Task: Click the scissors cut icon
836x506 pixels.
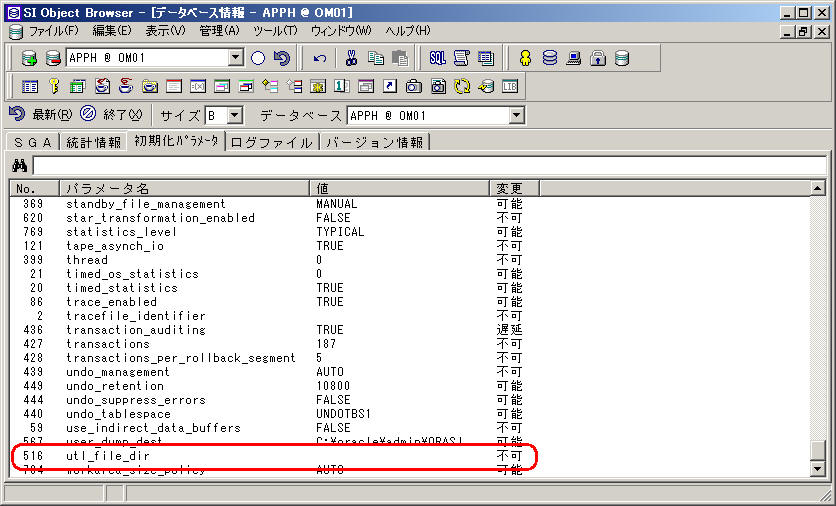Action: (352, 58)
